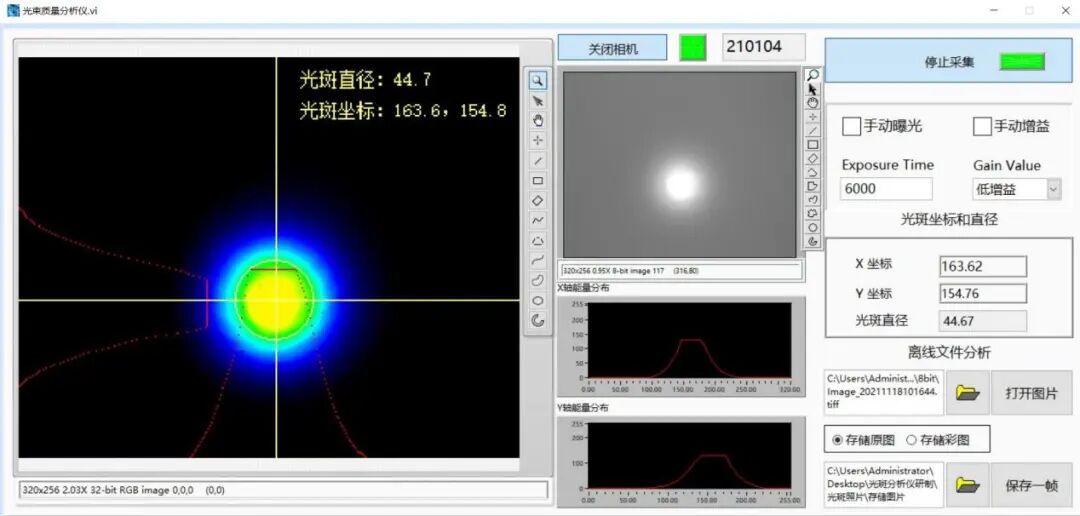Select the Pan hand tool beside the color image
This screenshot has height=516, width=1080.
point(538,121)
